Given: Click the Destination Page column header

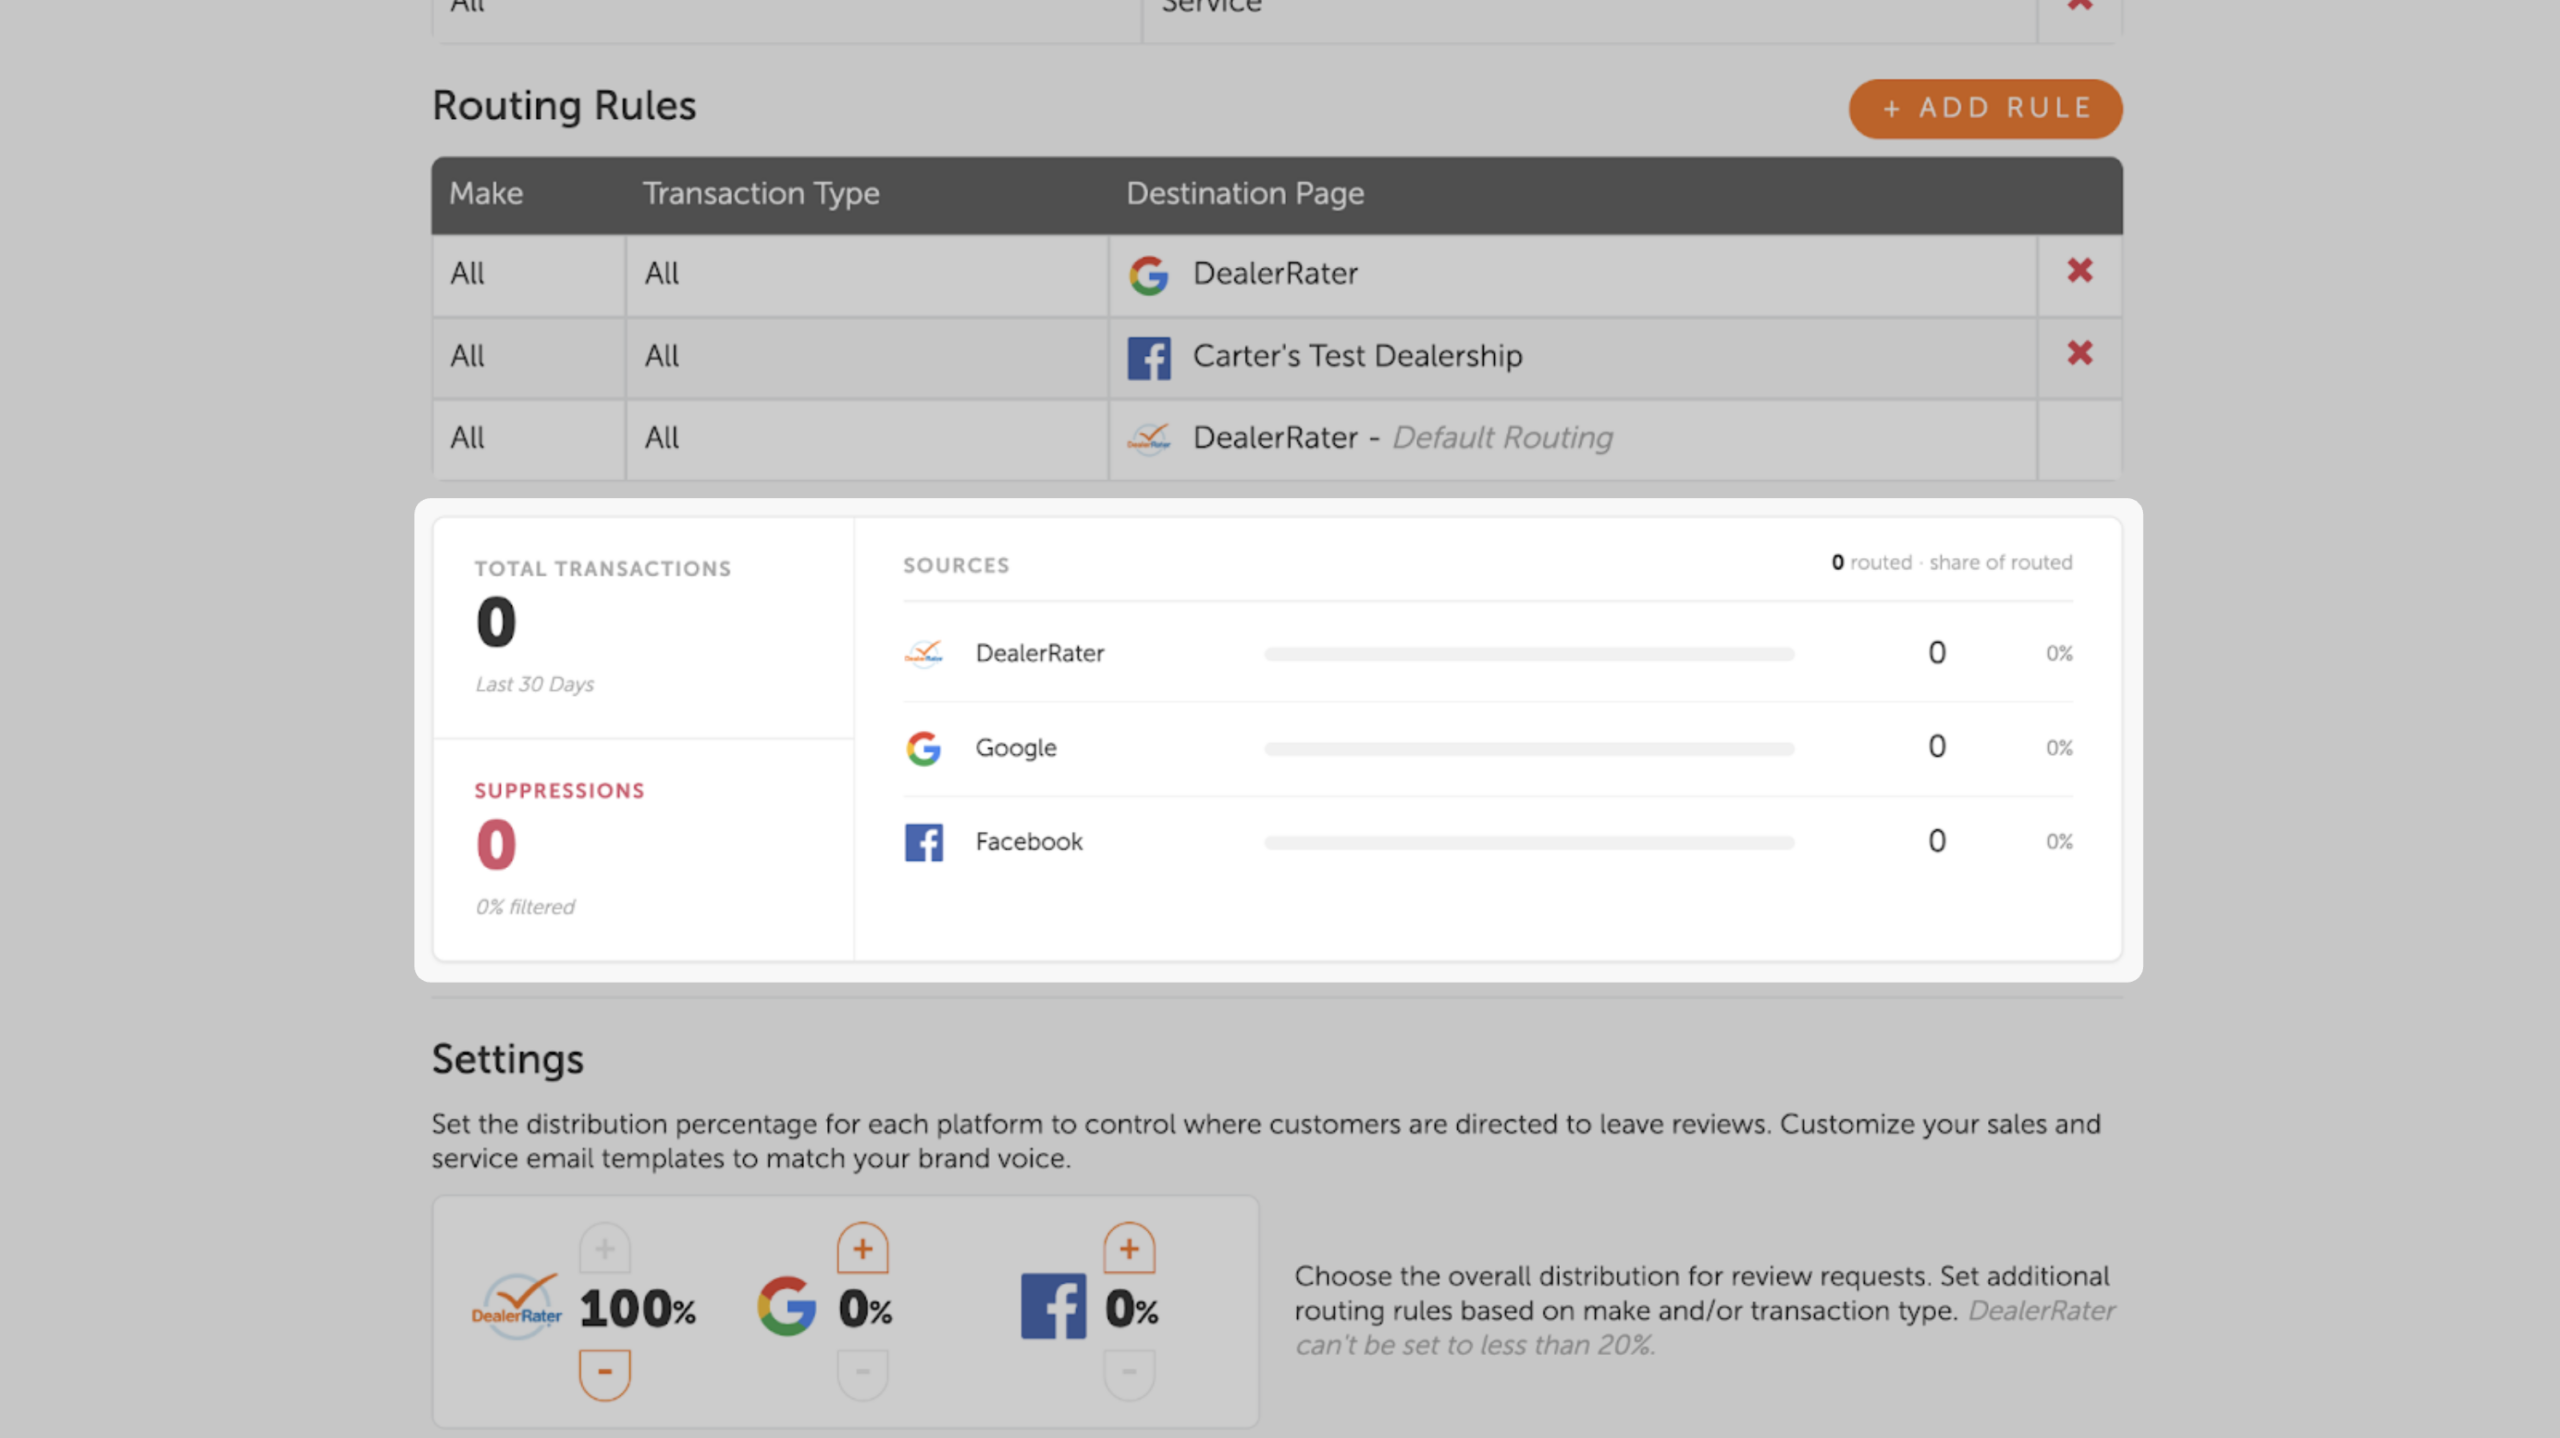Looking at the screenshot, I should (1245, 193).
